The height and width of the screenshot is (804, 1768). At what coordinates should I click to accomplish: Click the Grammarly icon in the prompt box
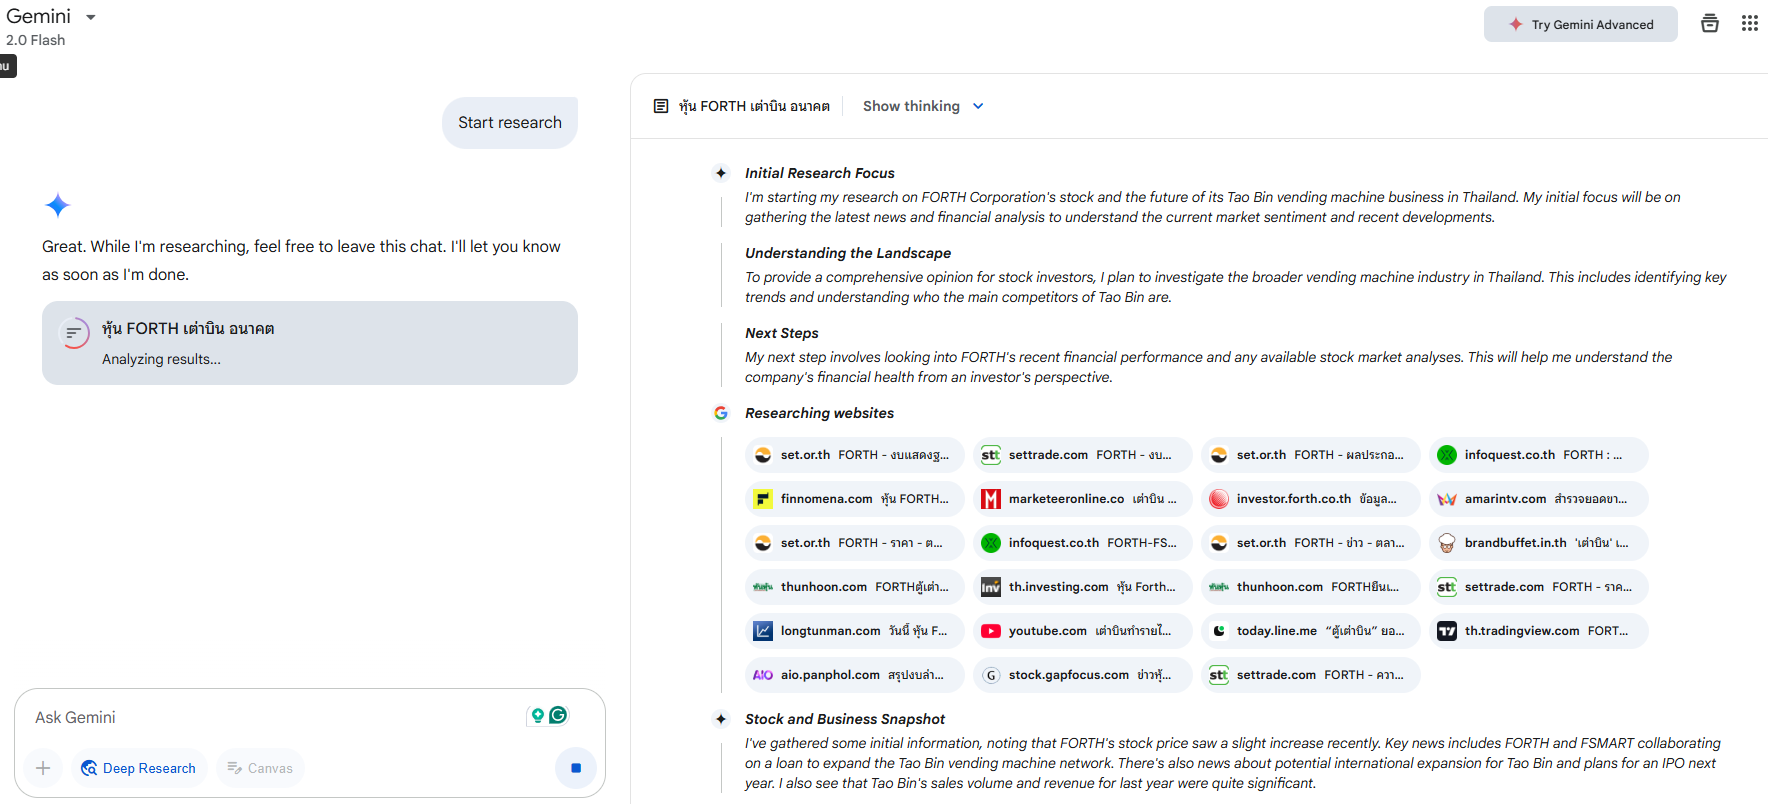pos(559,715)
